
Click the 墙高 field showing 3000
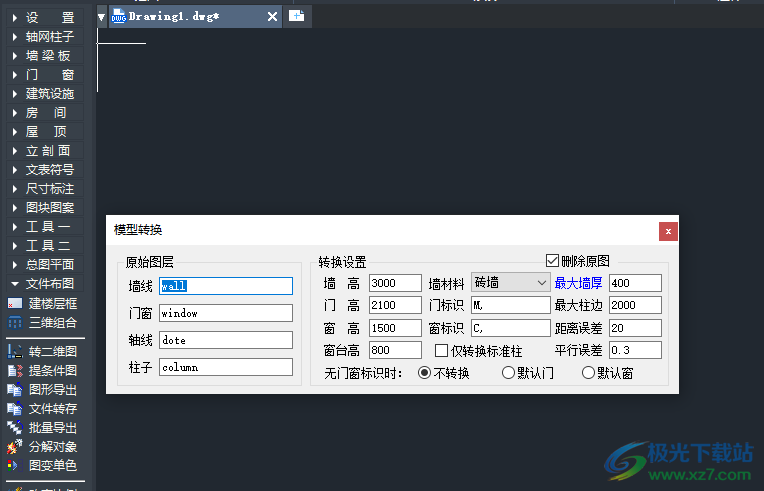(x=395, y=283)
